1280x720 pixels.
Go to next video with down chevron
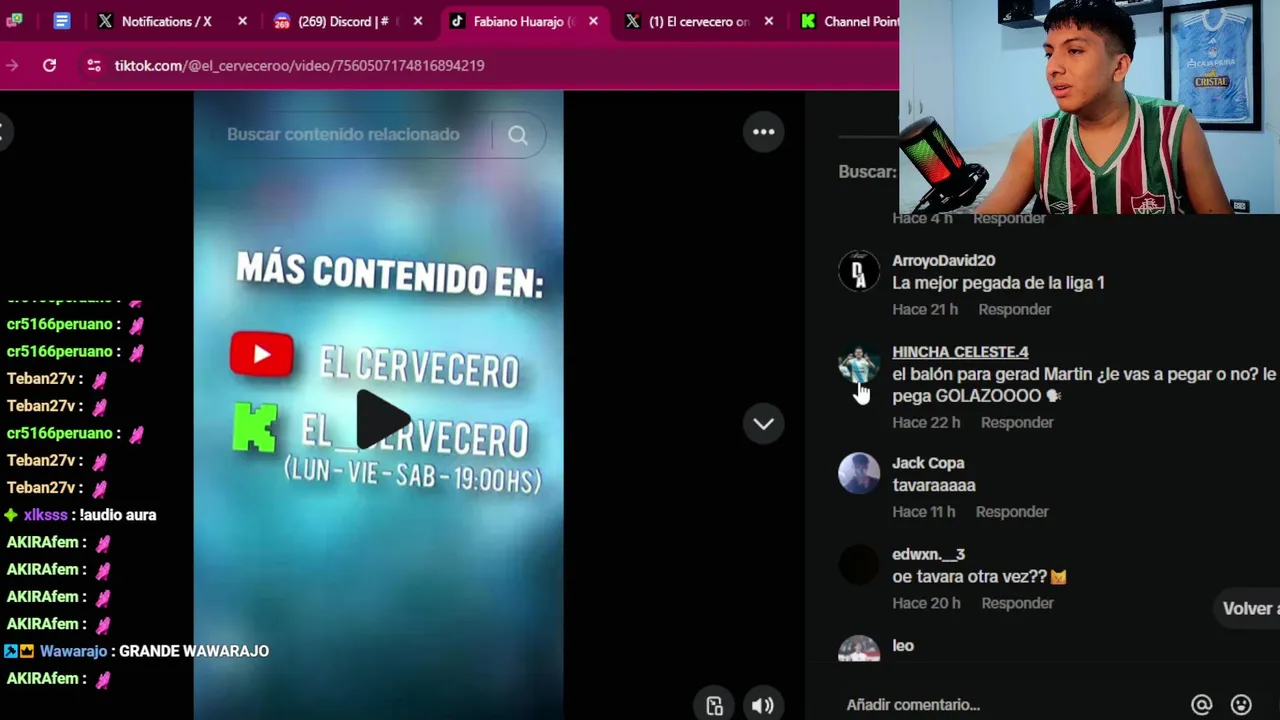pos(763,423)
